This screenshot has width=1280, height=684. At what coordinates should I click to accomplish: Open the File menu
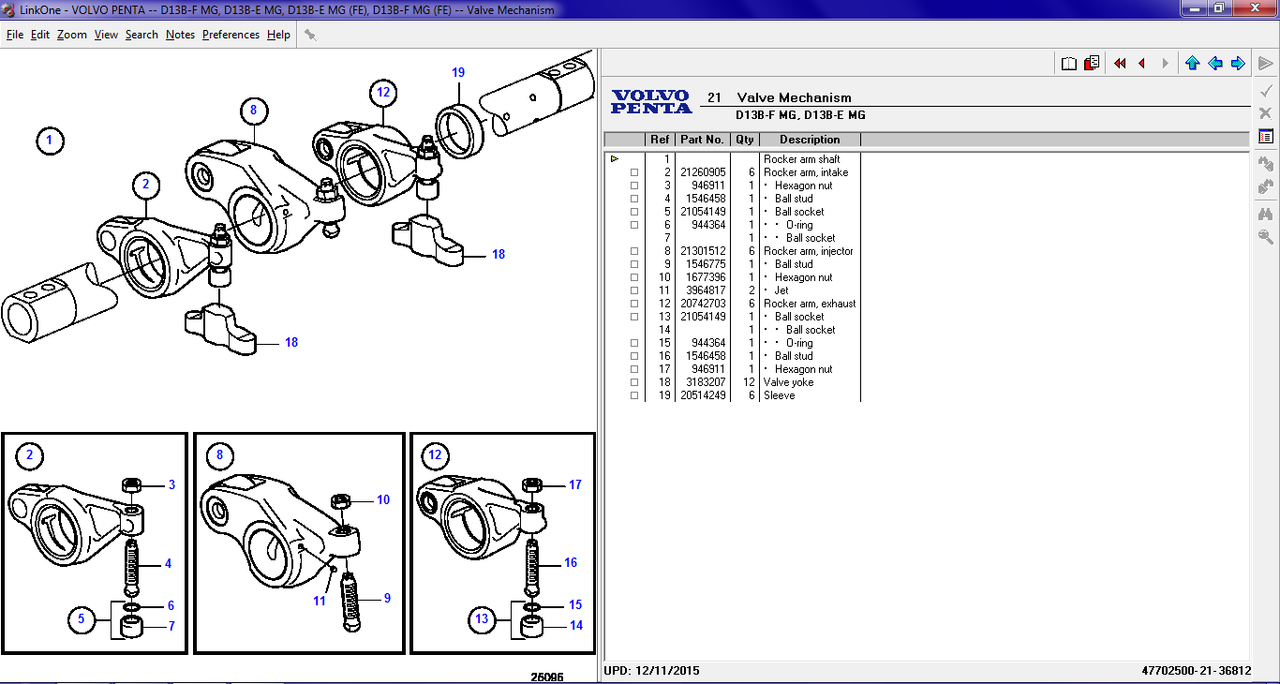pyautogui.click(x=15, y=34)
